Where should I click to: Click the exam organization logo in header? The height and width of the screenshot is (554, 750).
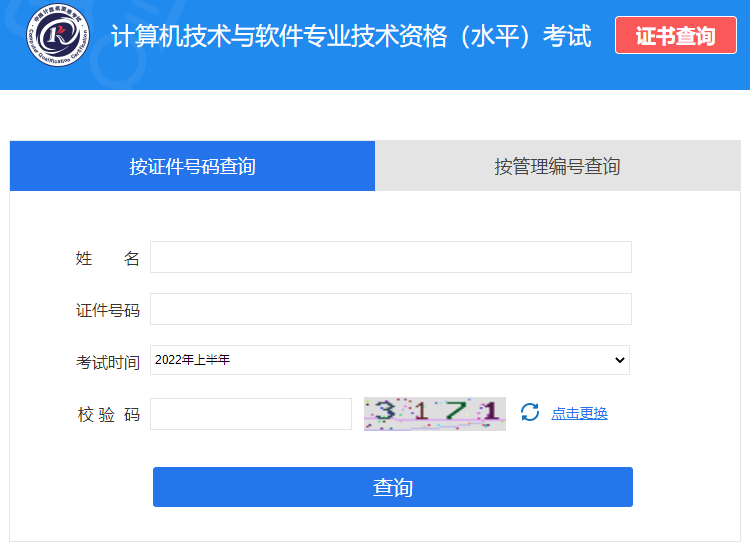(x=57, y=38)
